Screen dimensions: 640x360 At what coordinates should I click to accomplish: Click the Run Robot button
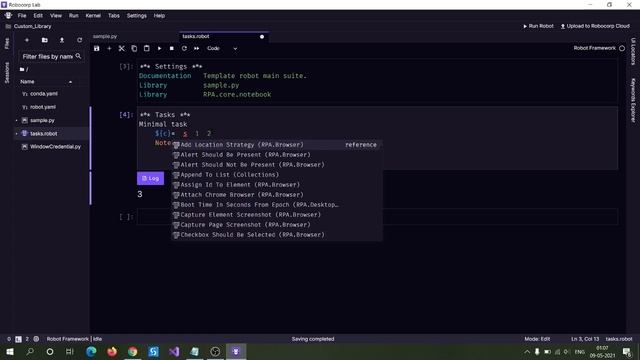(538, 26)
